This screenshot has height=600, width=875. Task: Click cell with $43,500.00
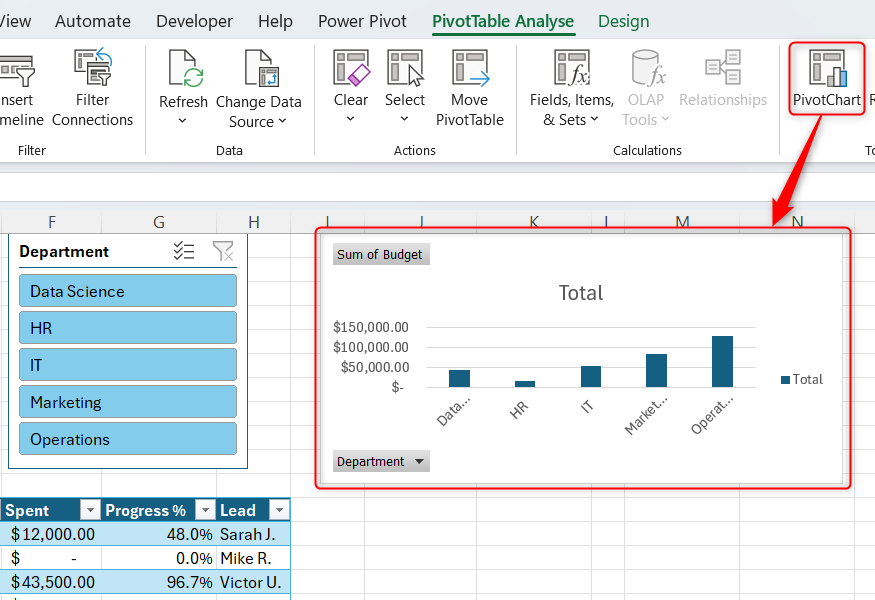click(51, 582)
